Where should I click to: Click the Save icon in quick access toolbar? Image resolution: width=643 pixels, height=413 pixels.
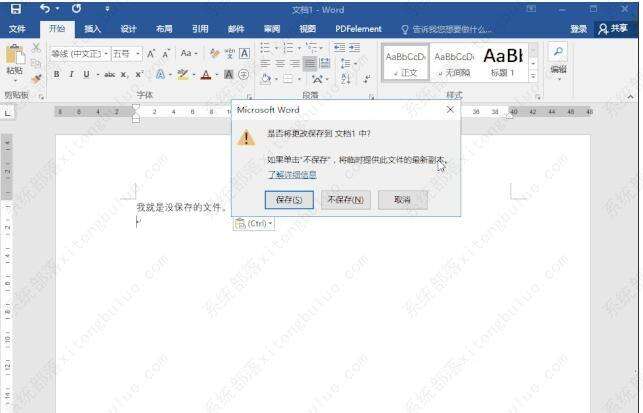[16, 9]
